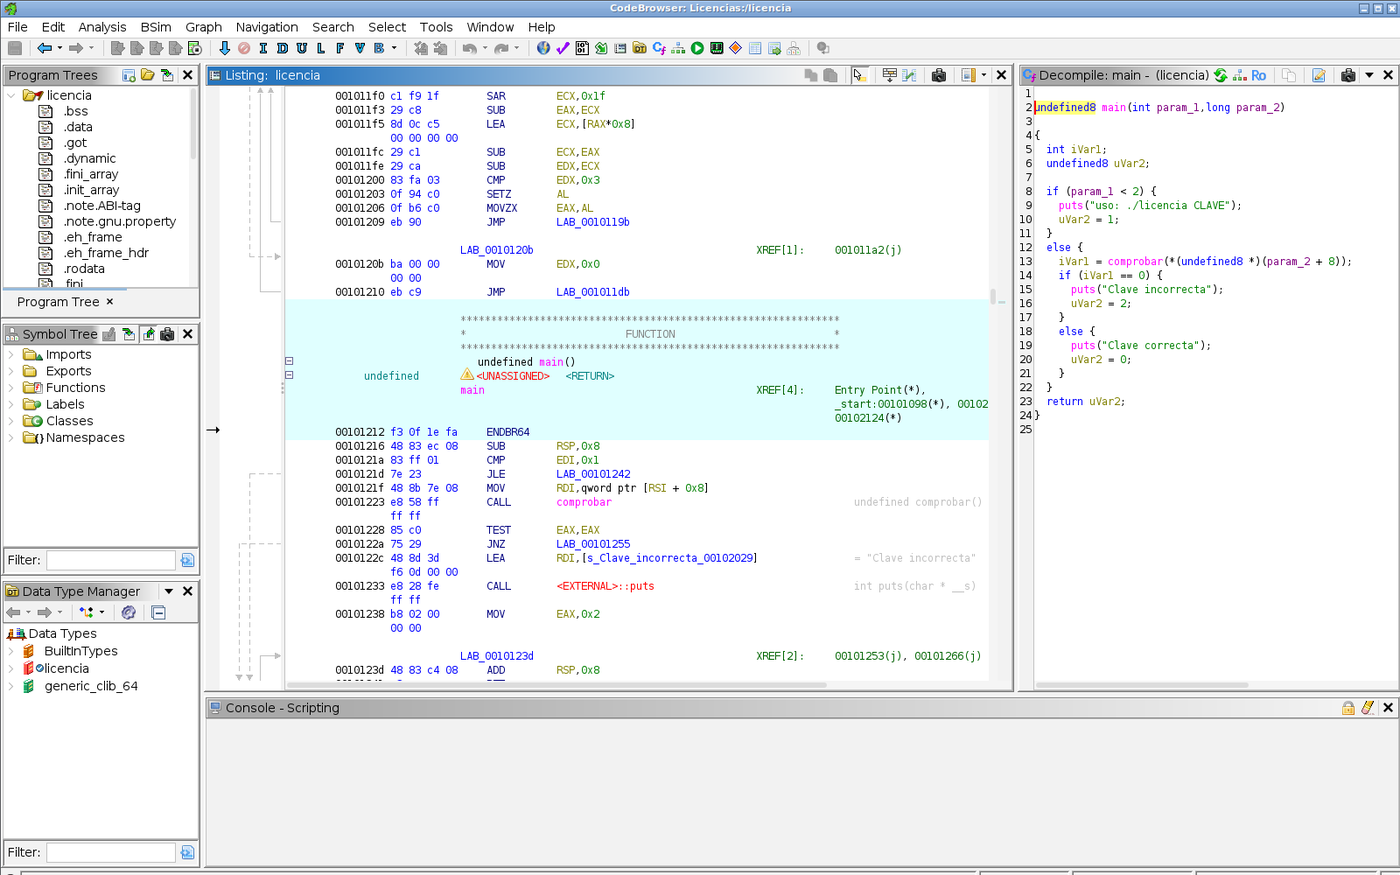Toggle Symbol Tree incoming navigation button
The image size is (1400, 875).
coord(129,334)
